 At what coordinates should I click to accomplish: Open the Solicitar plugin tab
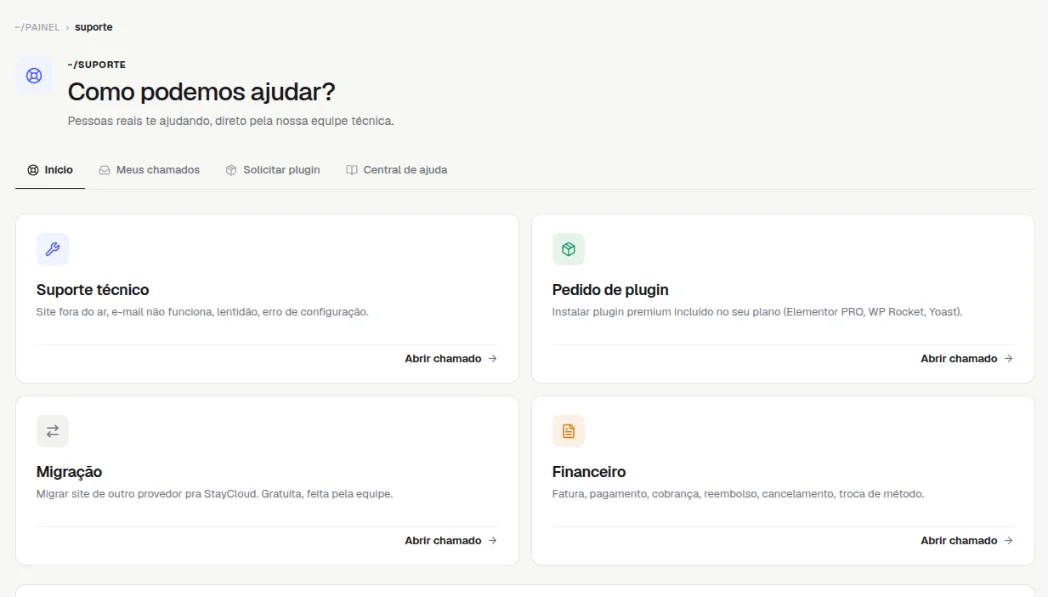coord(273,170)
